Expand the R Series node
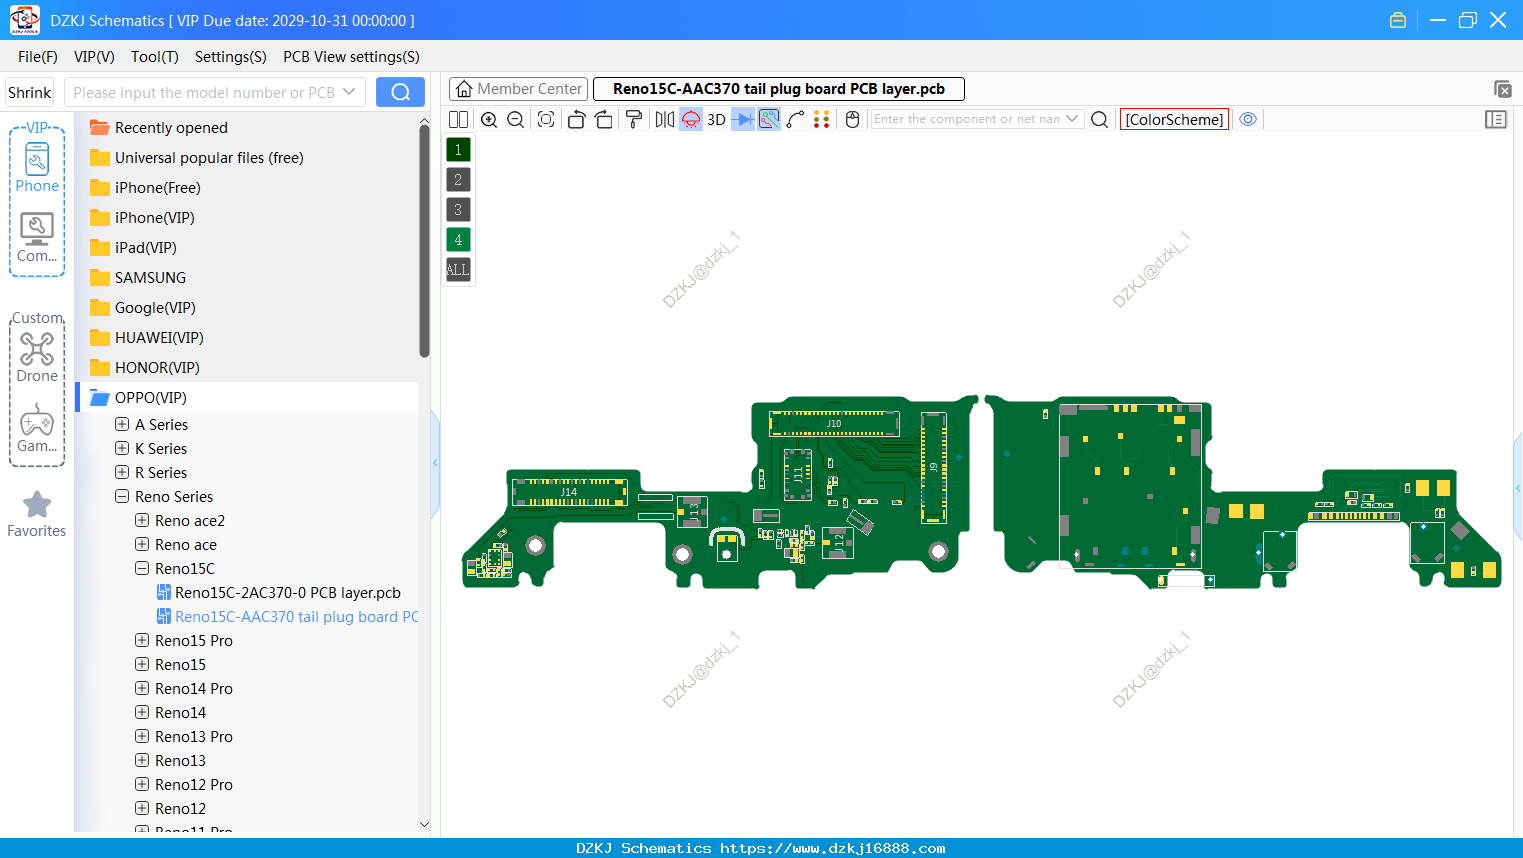The height and width of the screenshot is (858, 1523). pyautogui.click(x=122, y=472)
